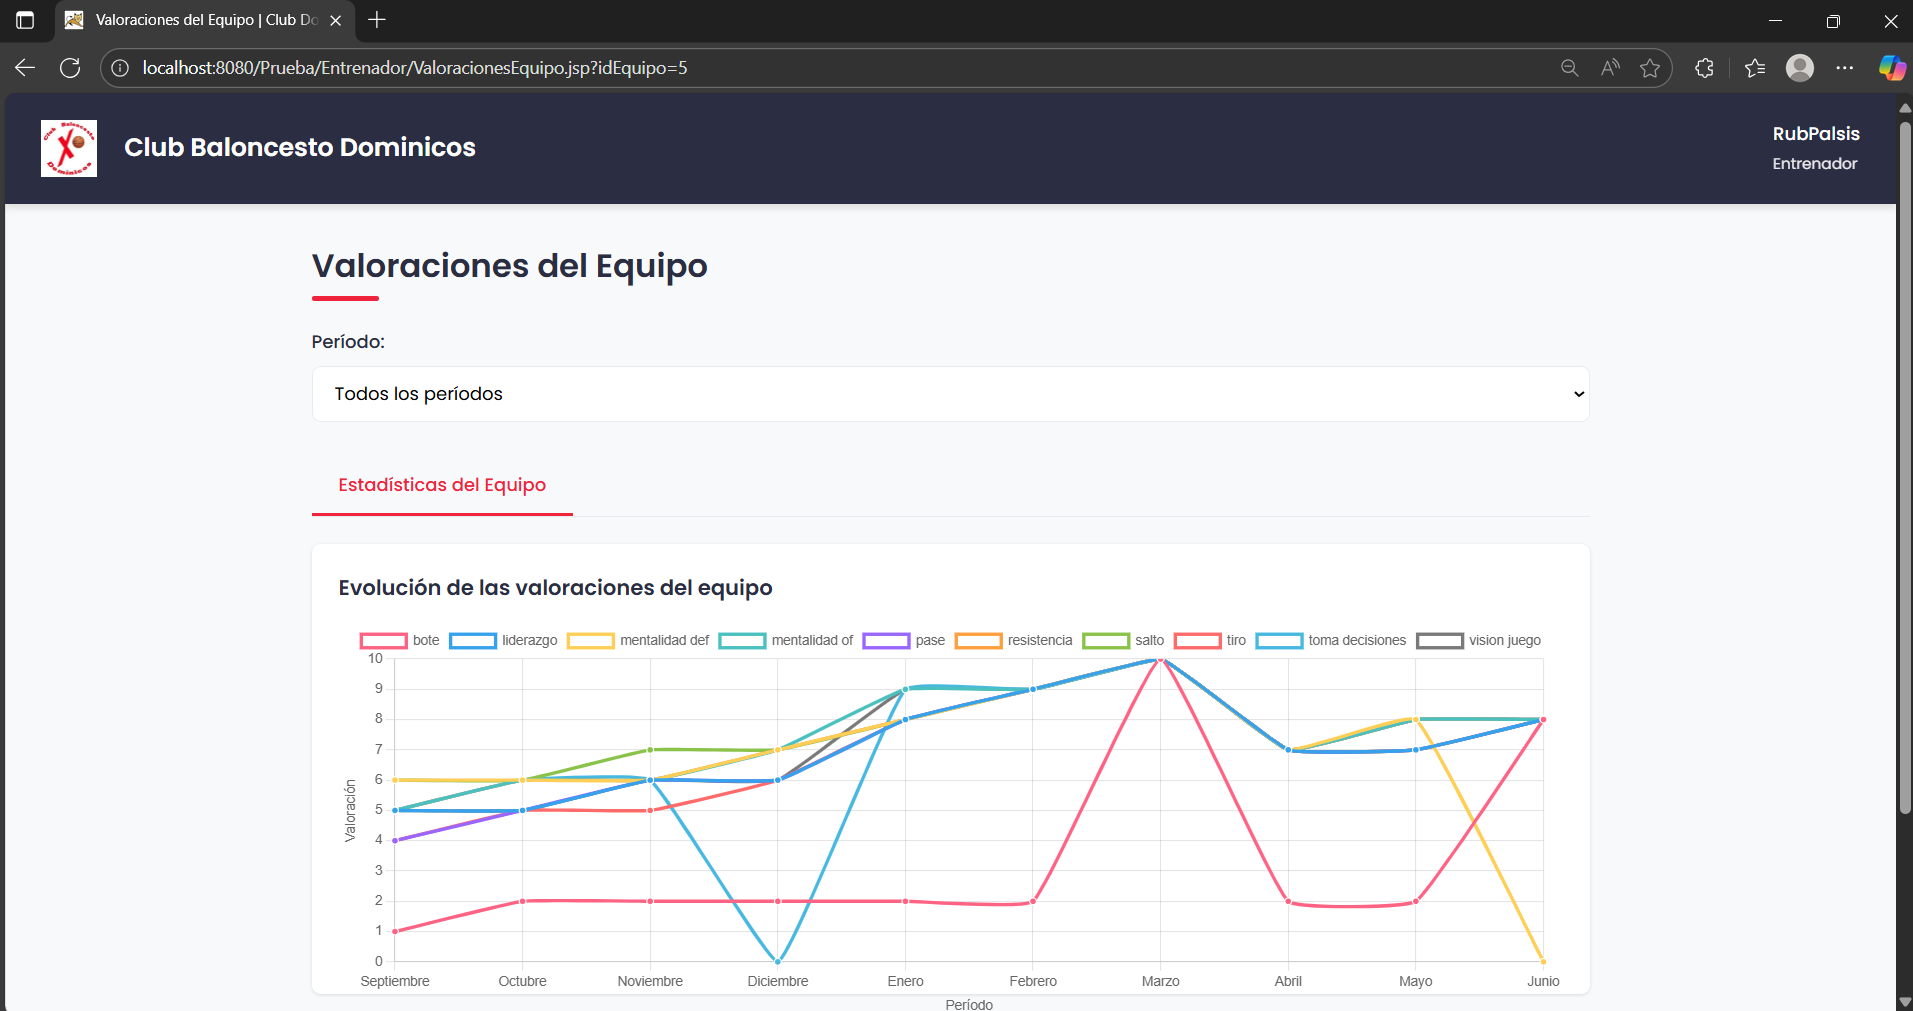Open the browser Extensions icon
This screenshot has width=1913, height=1011.
point(1705,68)
